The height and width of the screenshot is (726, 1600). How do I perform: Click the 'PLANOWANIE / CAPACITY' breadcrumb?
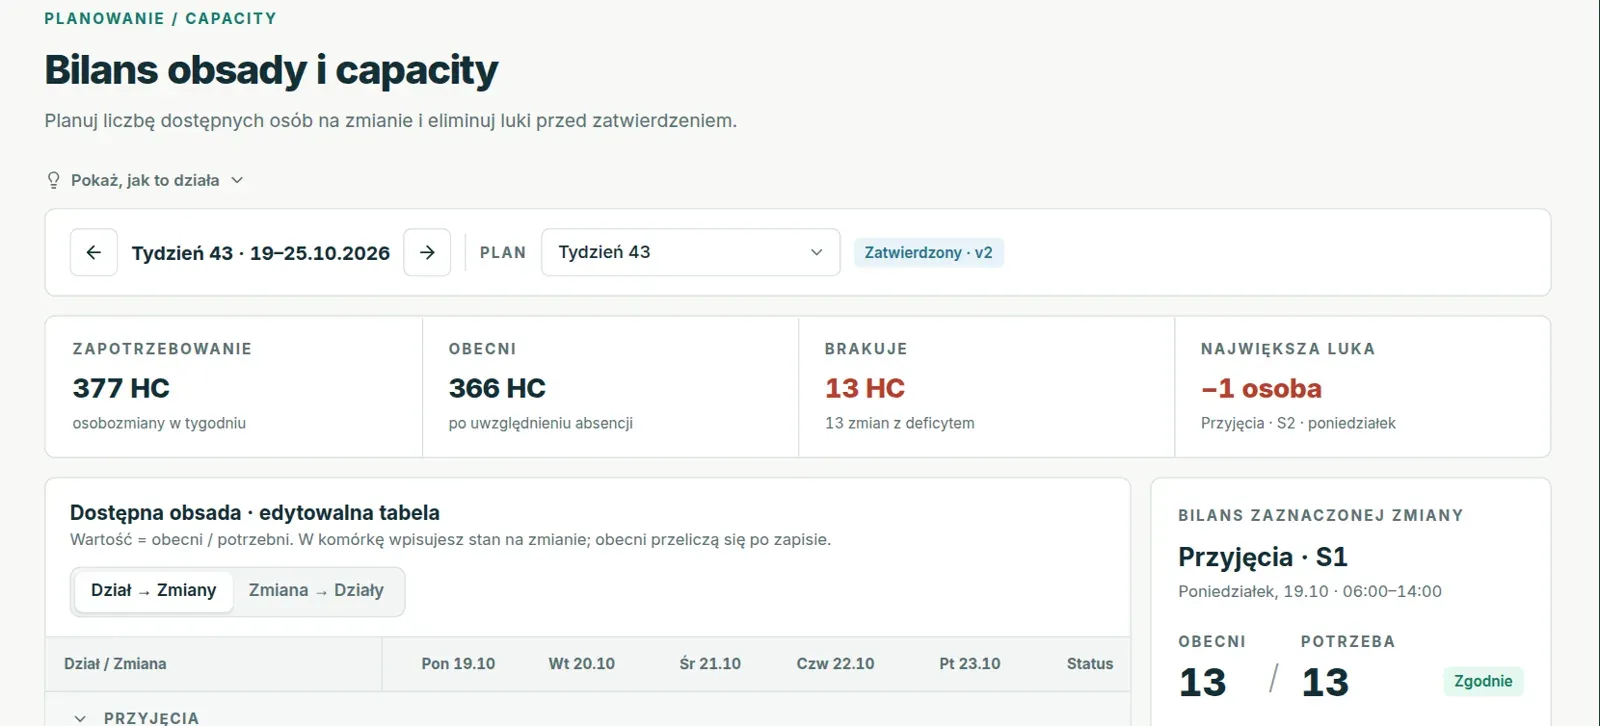(x=160, y=18)
